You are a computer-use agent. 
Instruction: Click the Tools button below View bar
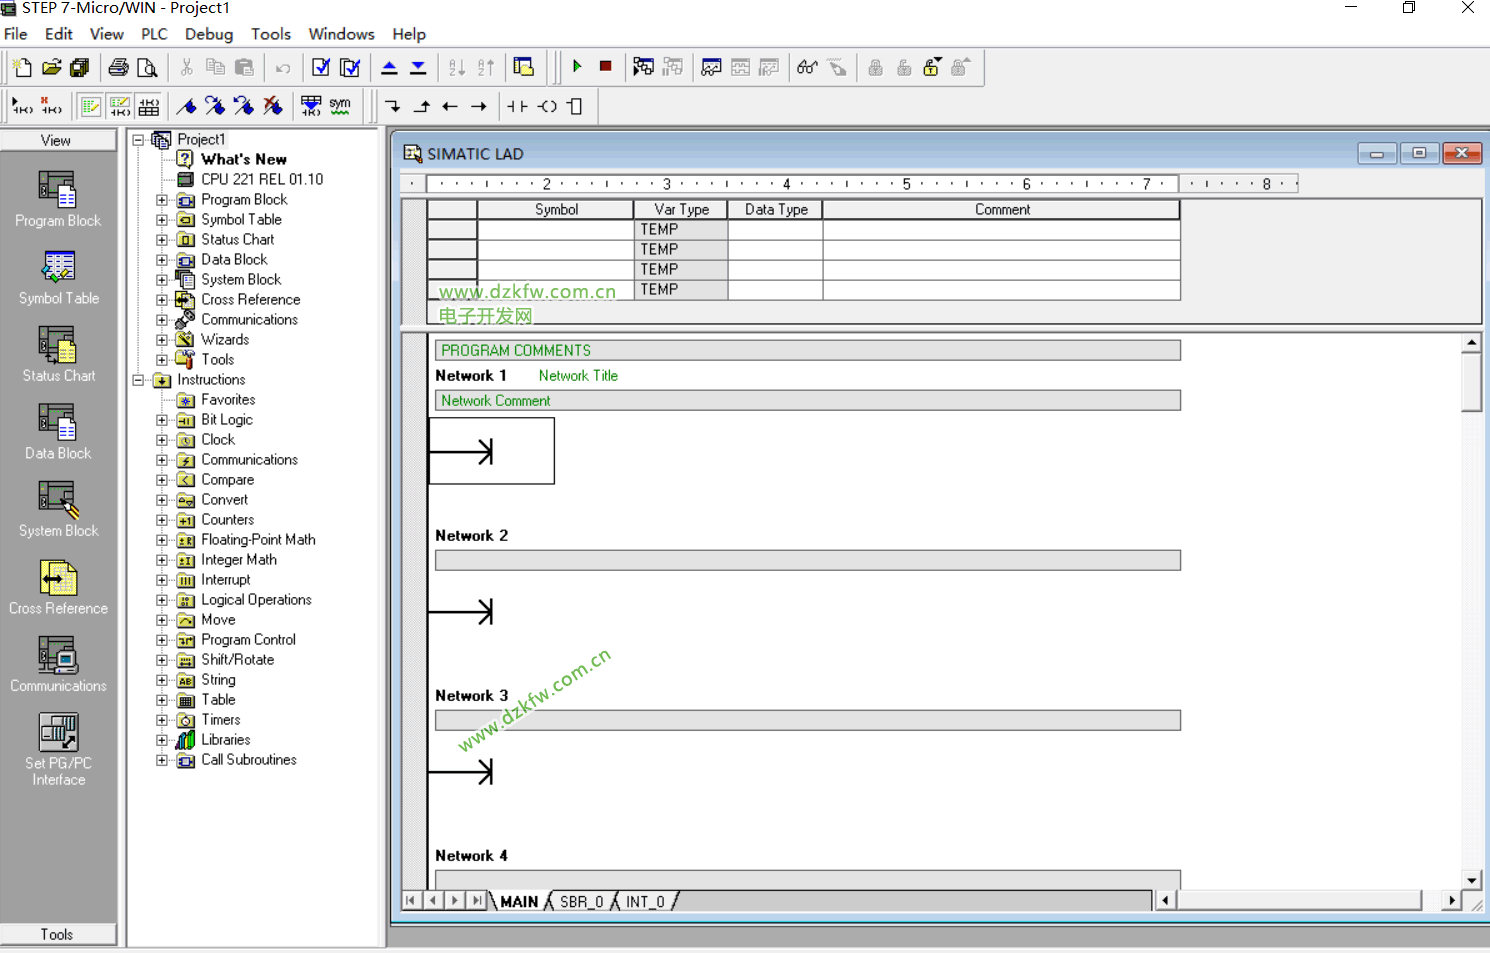[57, 934]
